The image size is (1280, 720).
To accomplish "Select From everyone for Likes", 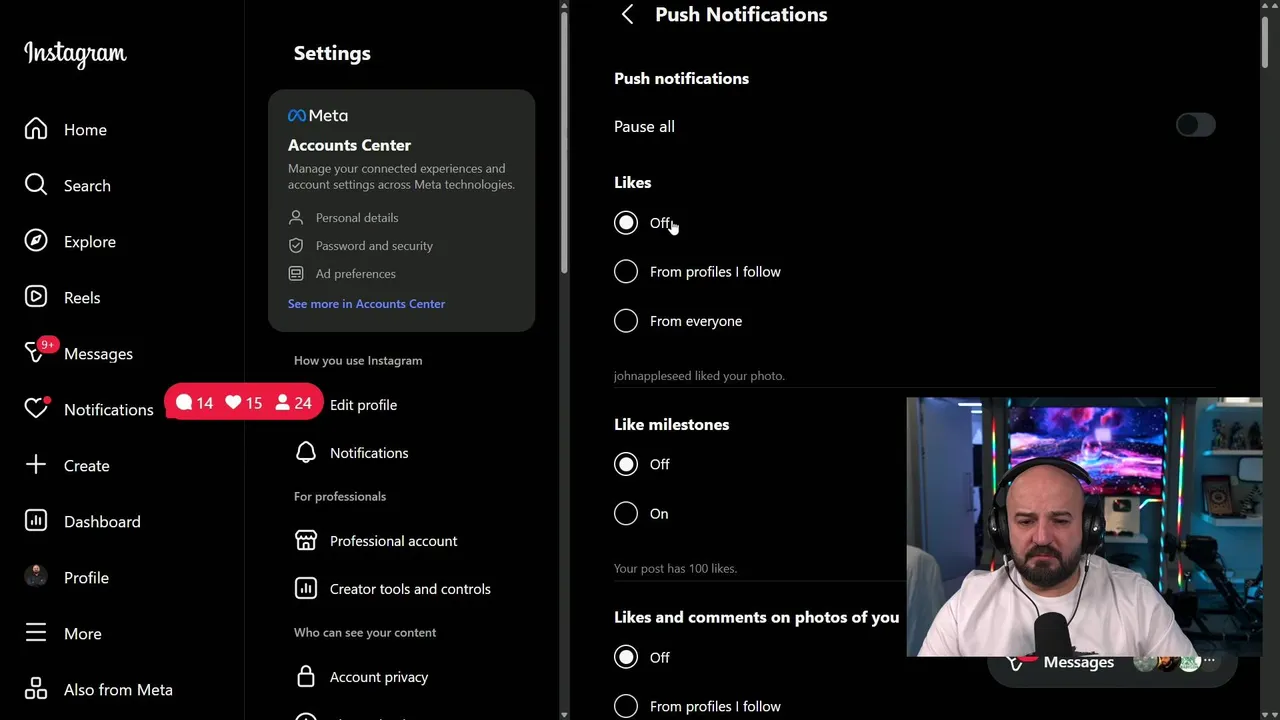I will click(x=626, y=321).
